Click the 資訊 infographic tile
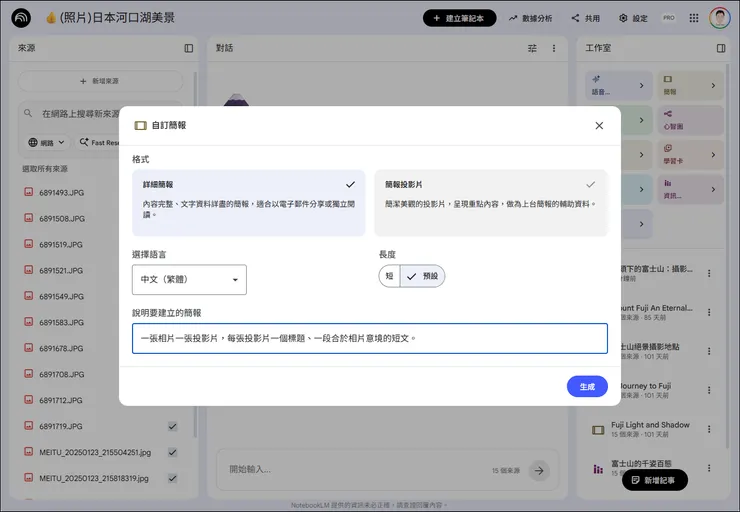Viewport: 740px width, 512px height. pyautogui.click(x=690, y=189)
